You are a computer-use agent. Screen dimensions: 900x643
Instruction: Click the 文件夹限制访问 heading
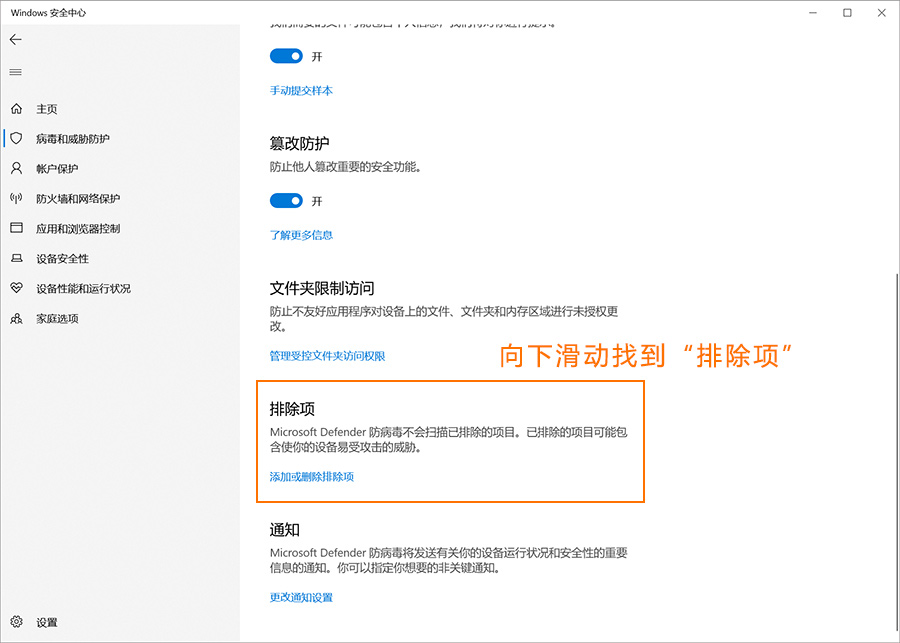[322, 288]
